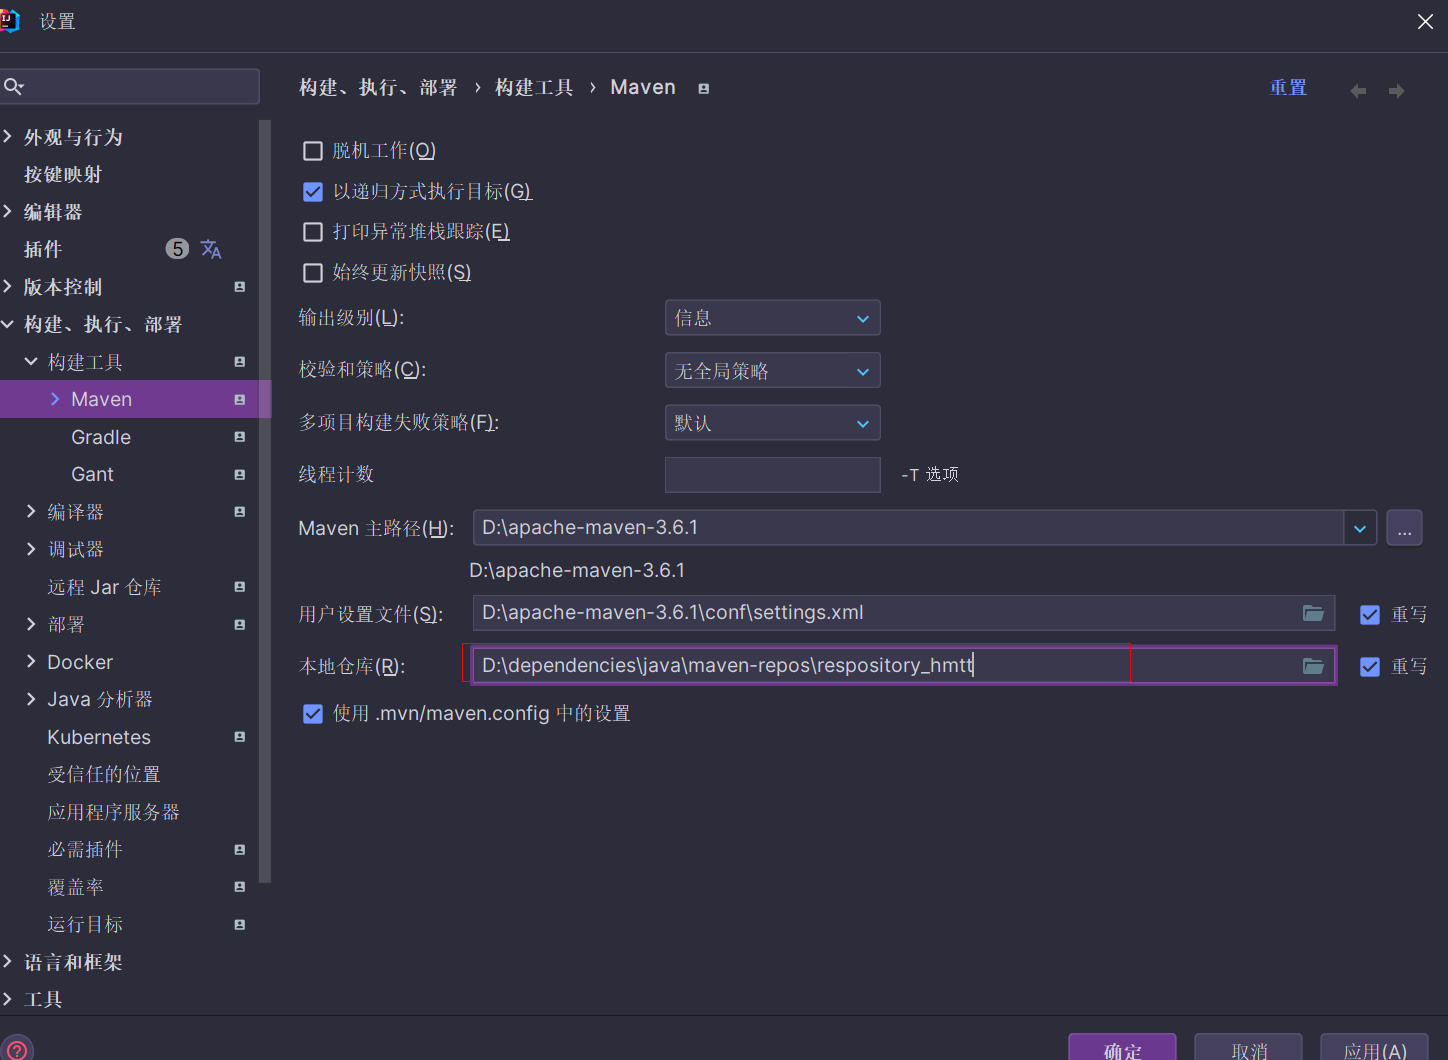Screen dimensions: 1448x1060
Task: Open the 多项目构建失败策略 dropdown
Action: pyautogui.click(x=773, y=423)
